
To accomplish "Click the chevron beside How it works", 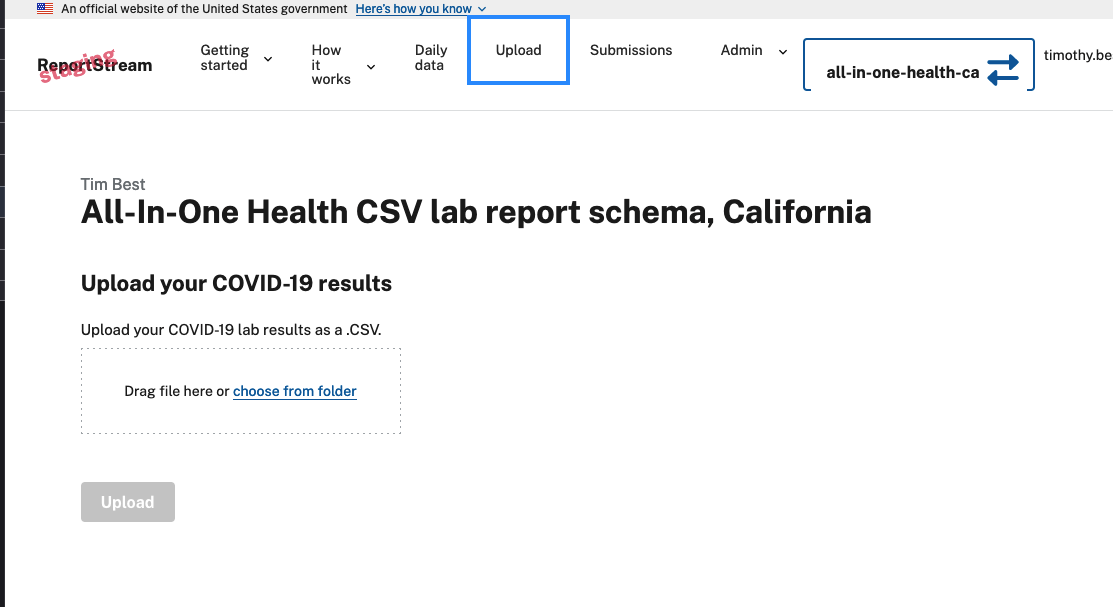I will pos(370,65).
